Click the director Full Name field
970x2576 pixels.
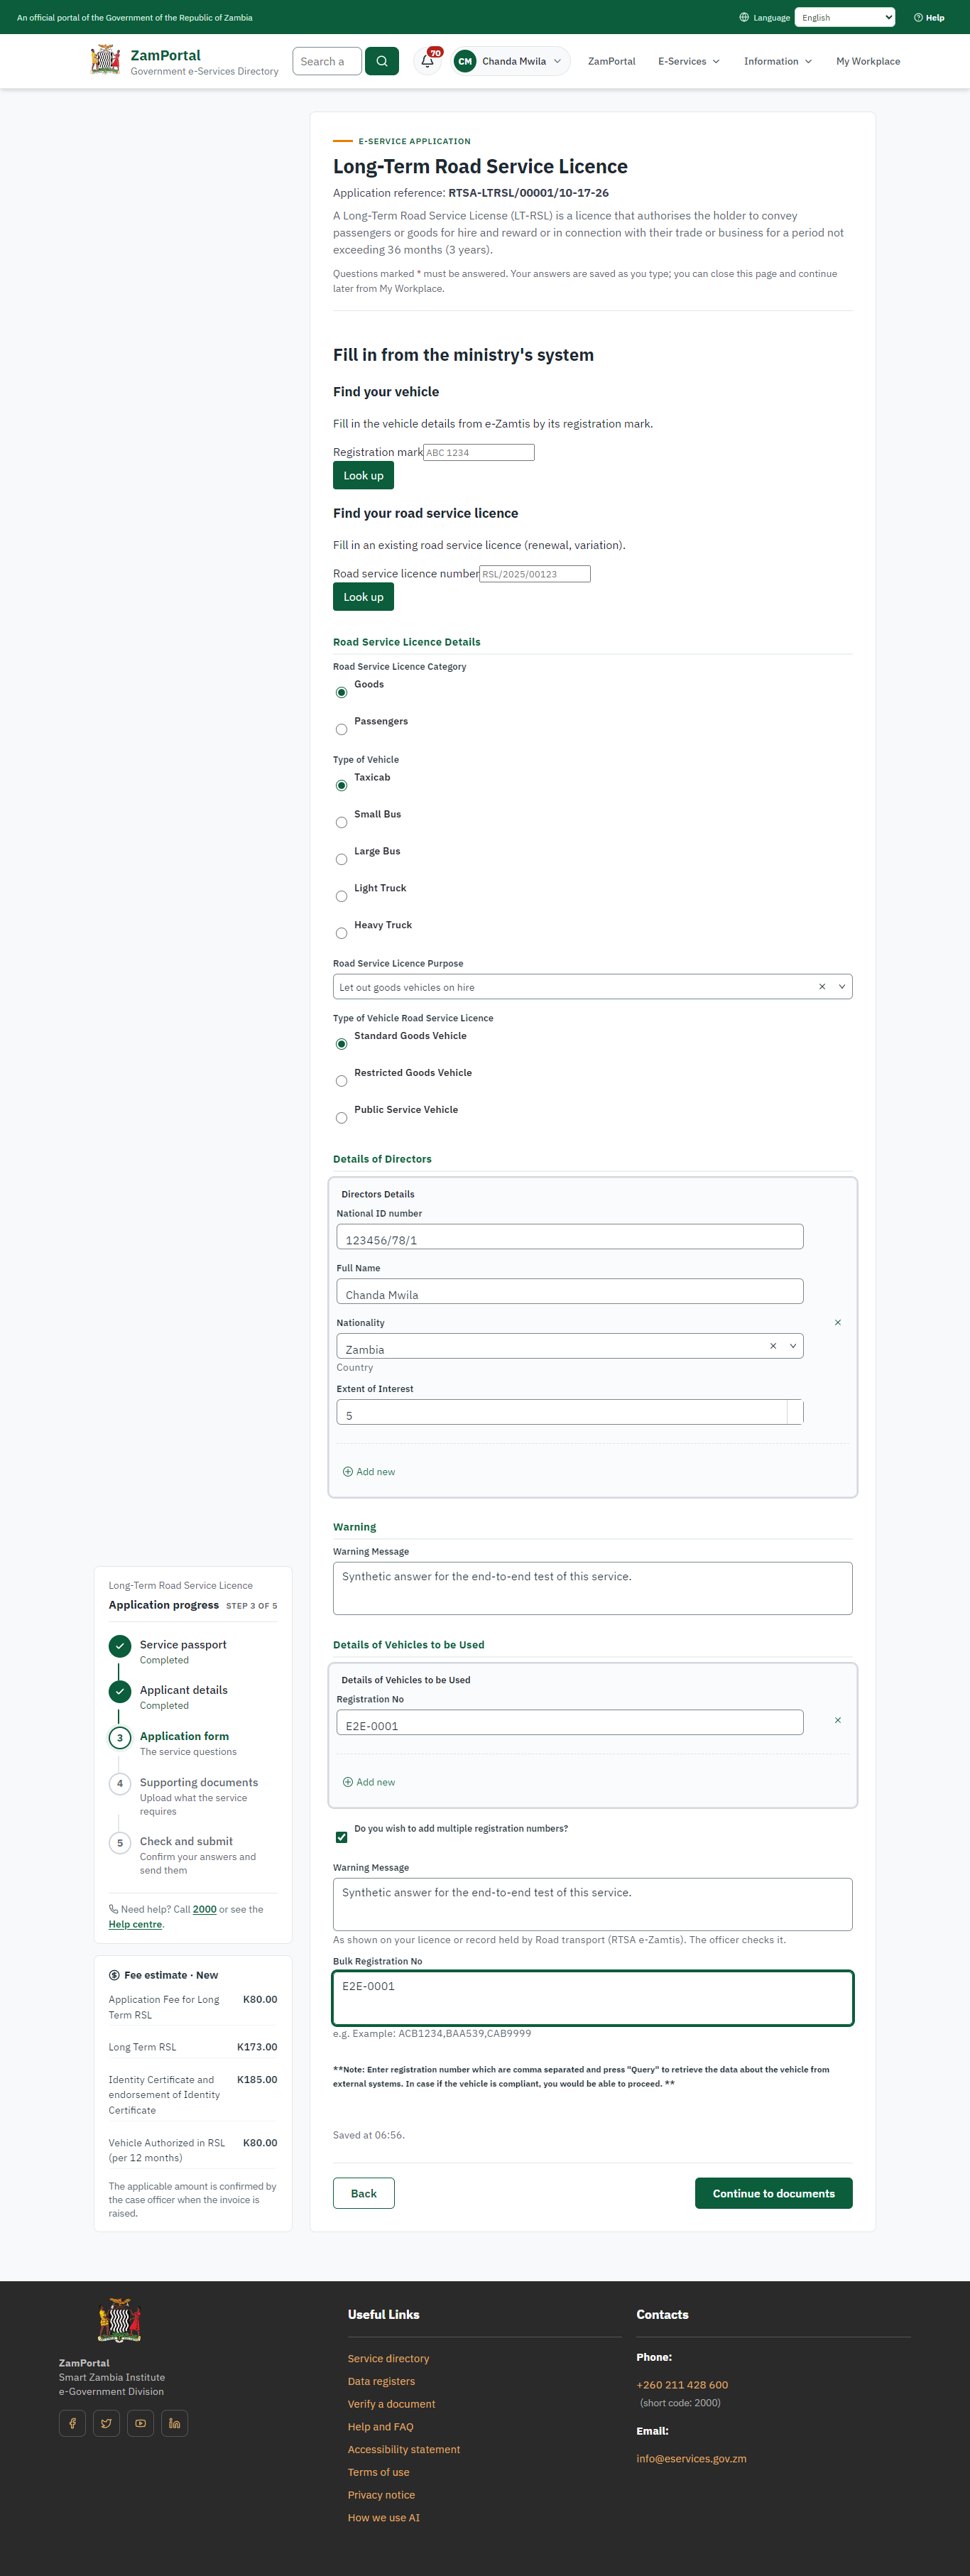pos(570,1292)
